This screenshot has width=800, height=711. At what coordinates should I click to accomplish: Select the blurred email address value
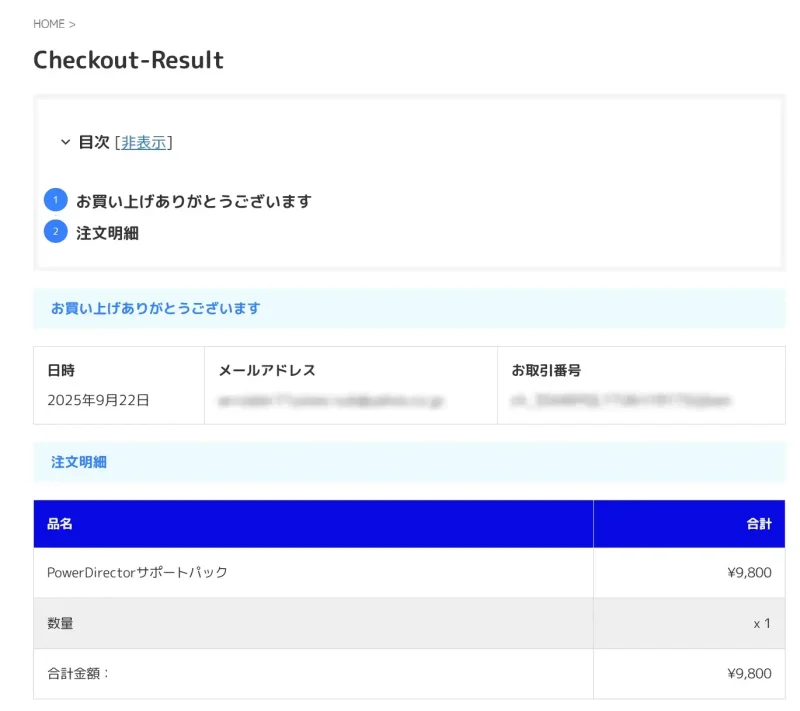tap(331, 400)
